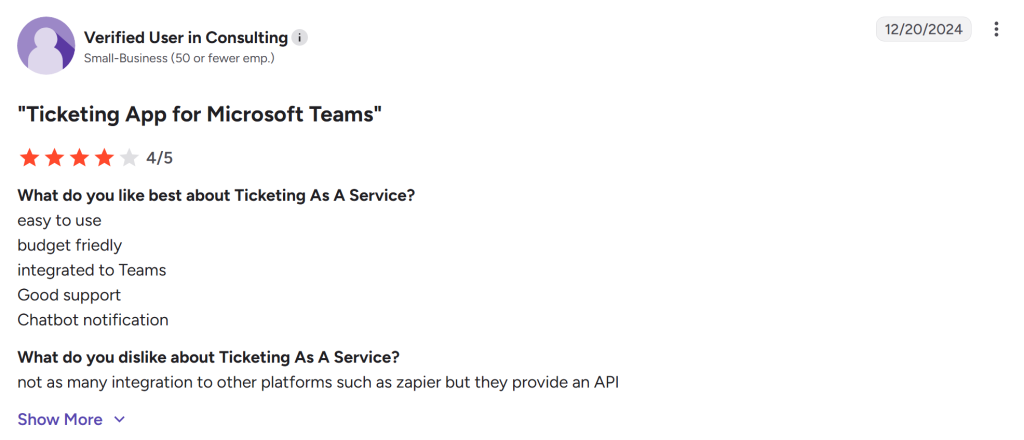This screenshot has width=1024, height=440.
Task: Select the second red rating star
Action: (54, 158)
